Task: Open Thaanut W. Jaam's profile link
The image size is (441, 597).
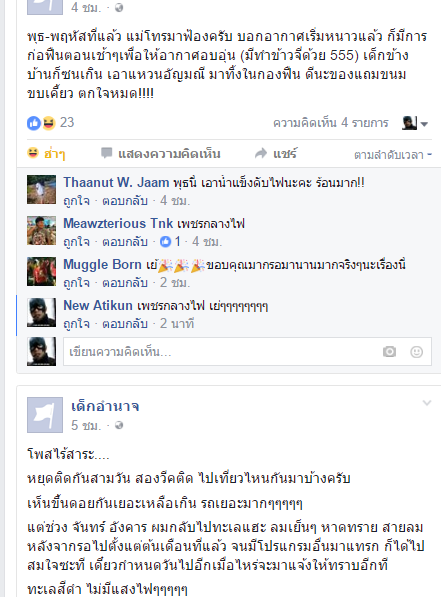Action: coord(116,182)
